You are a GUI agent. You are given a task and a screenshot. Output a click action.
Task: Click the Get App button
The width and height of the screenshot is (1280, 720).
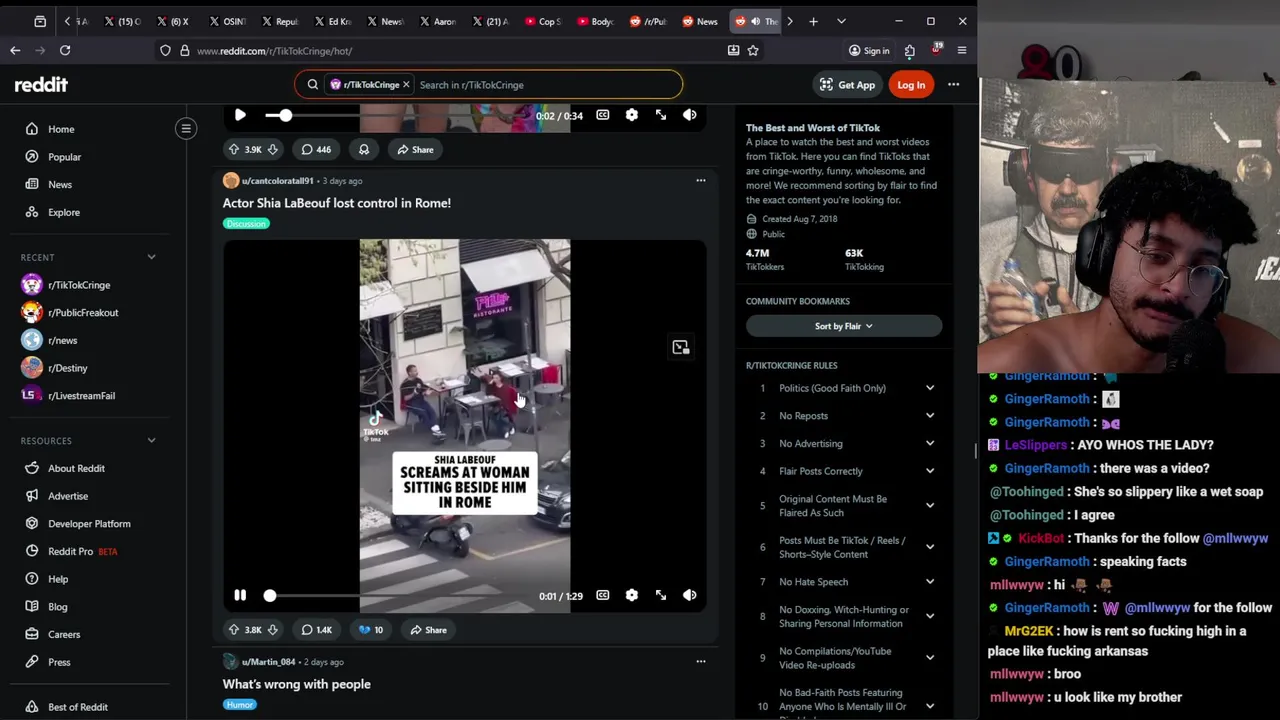(847, 85)
